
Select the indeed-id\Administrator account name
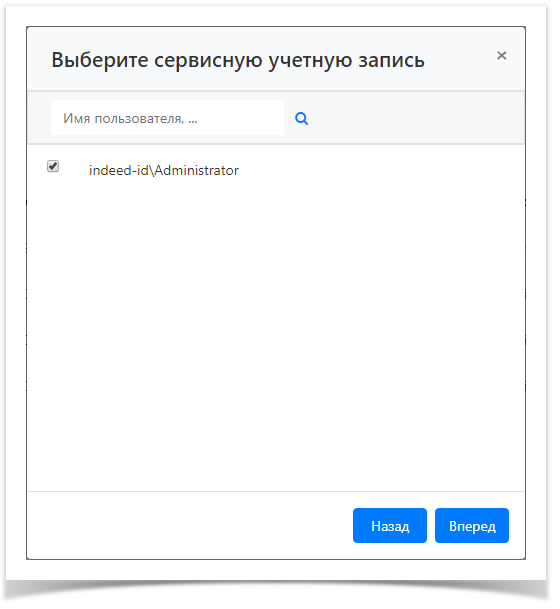[163, 171]
